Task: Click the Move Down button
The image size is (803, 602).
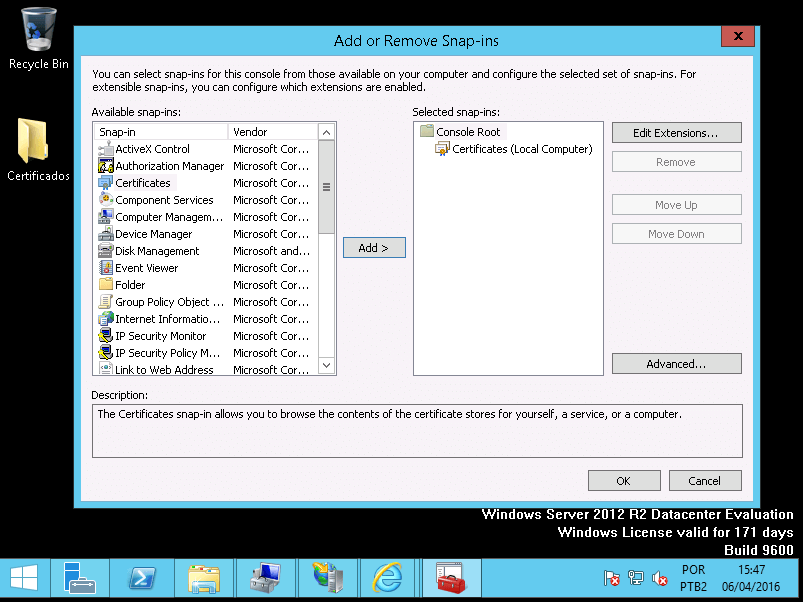Action: click(x=677, y=234)
